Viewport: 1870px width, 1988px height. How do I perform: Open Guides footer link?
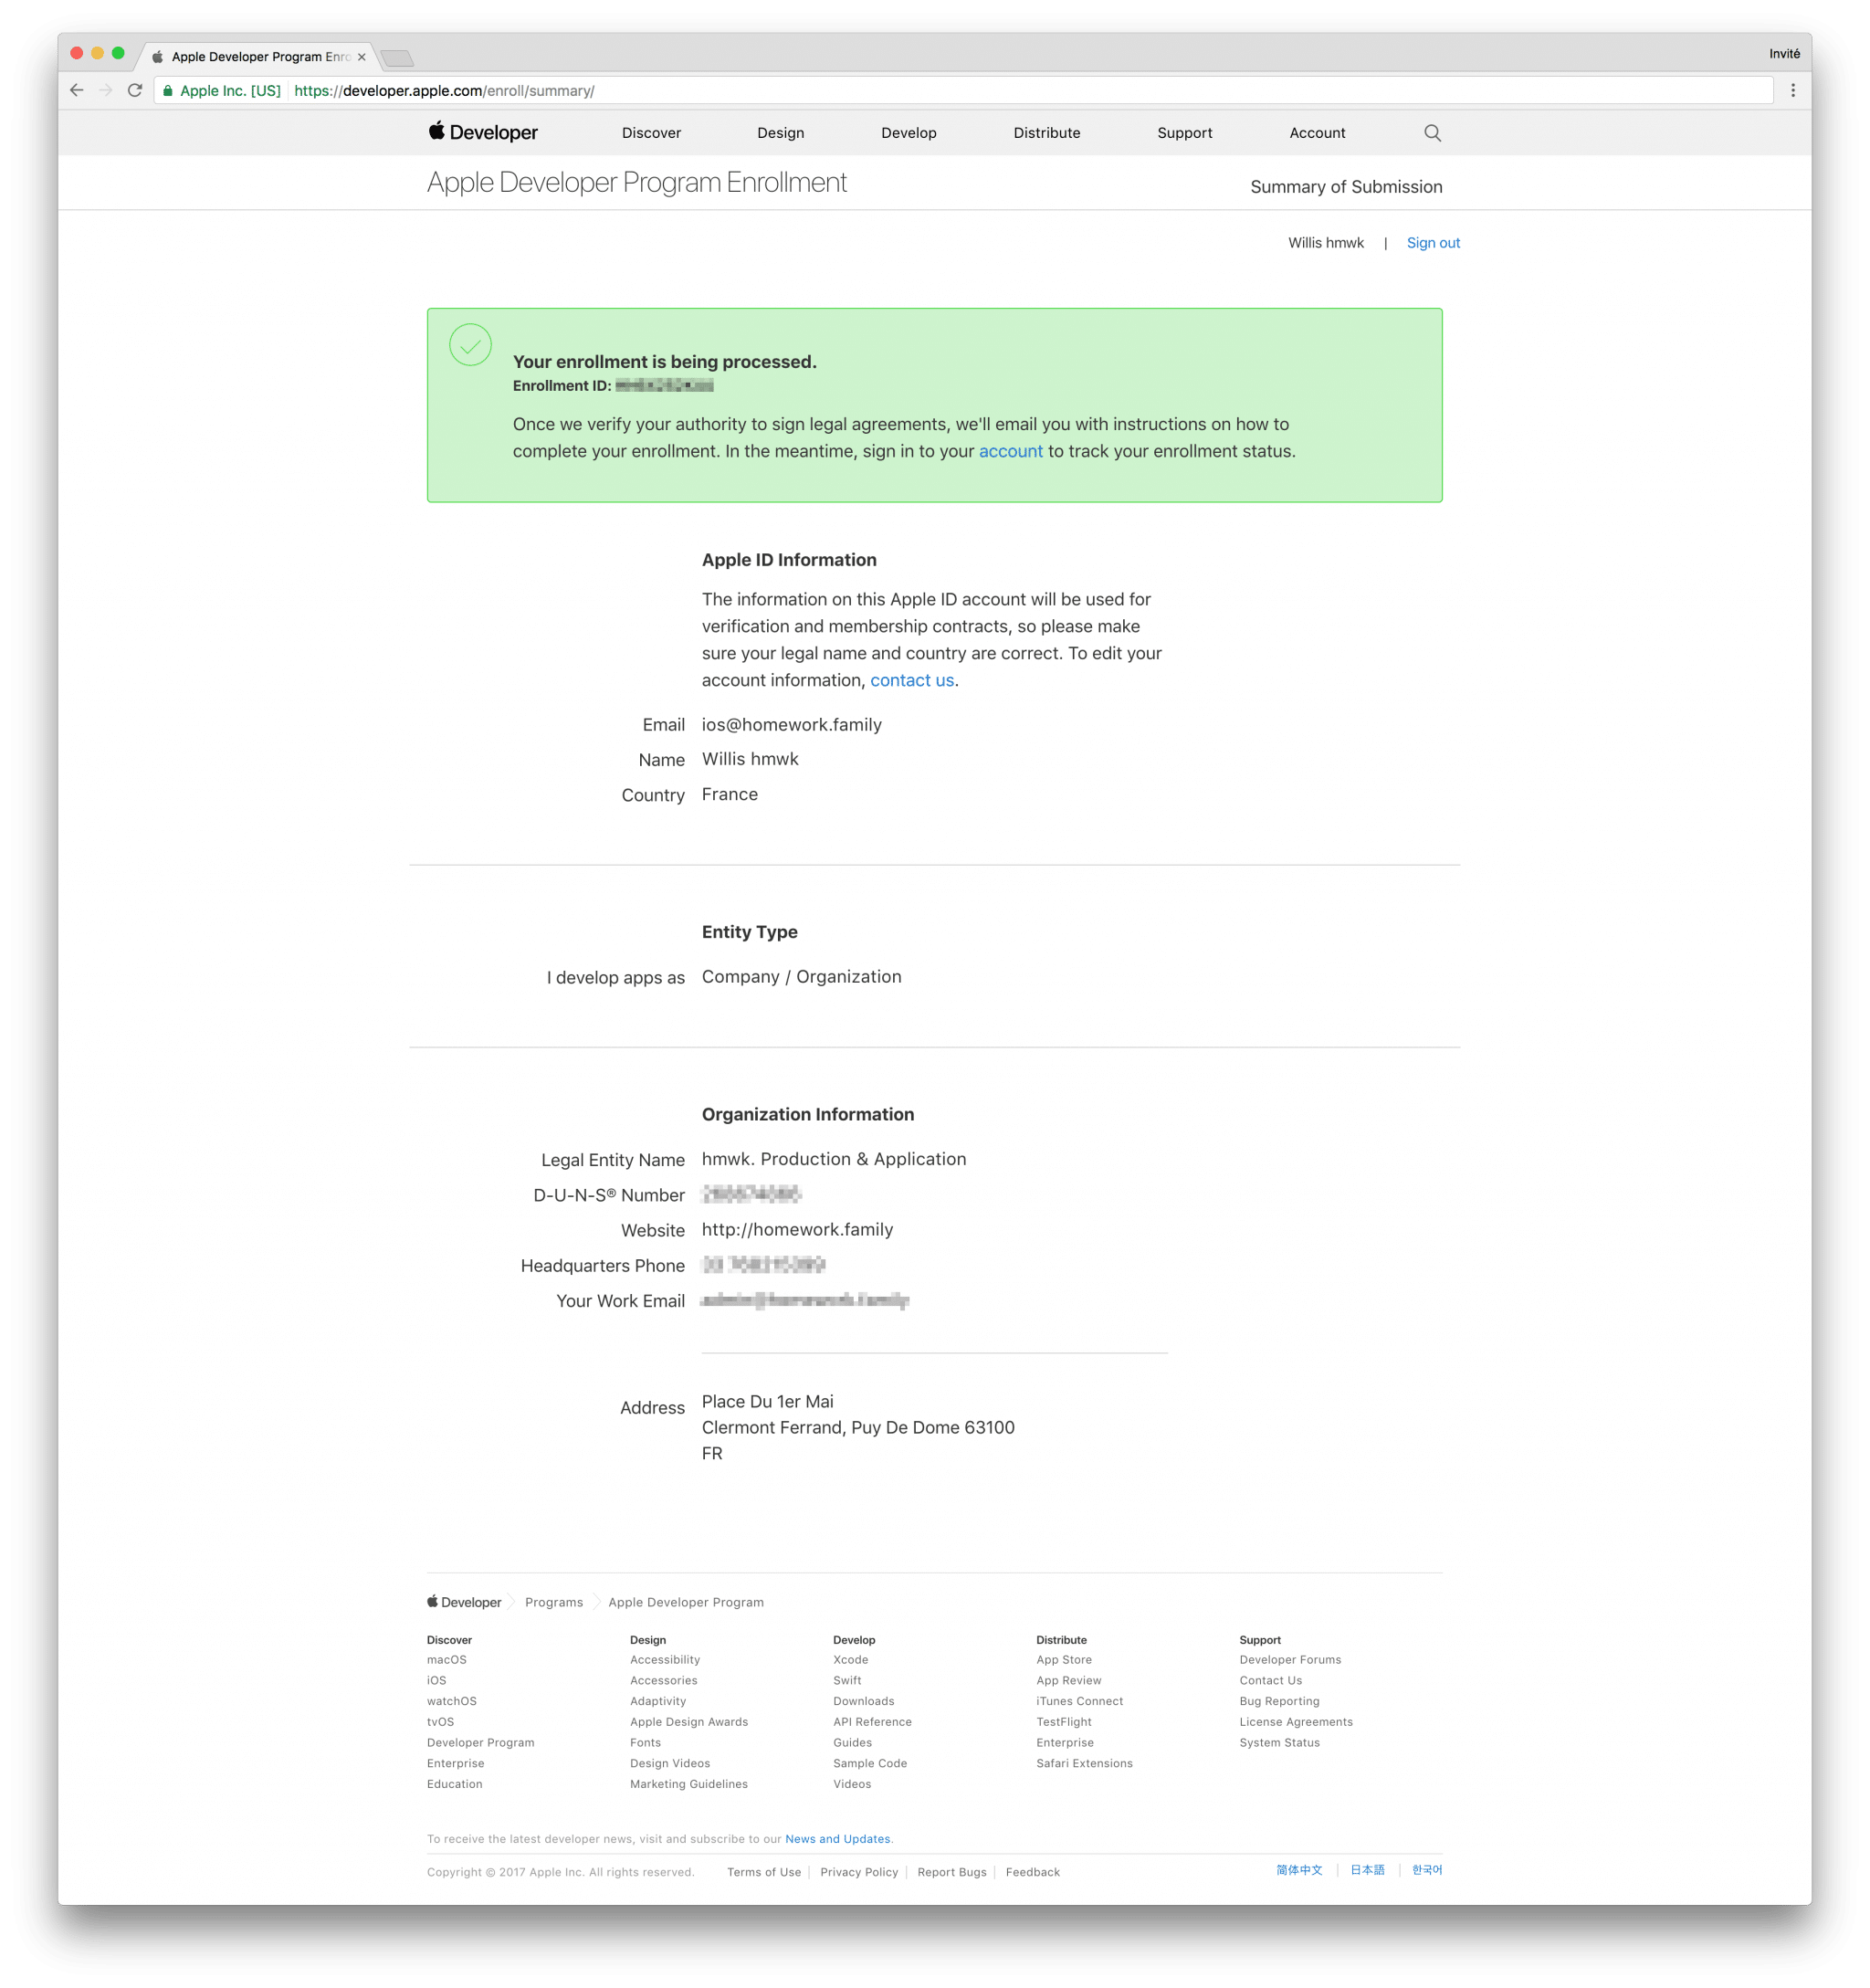pyautogui.click(x=852, y=1742)
